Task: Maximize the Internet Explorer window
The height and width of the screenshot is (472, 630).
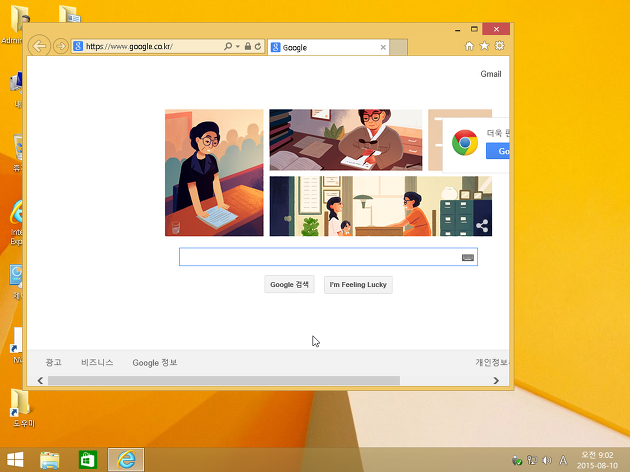Action: click(474, 29)
